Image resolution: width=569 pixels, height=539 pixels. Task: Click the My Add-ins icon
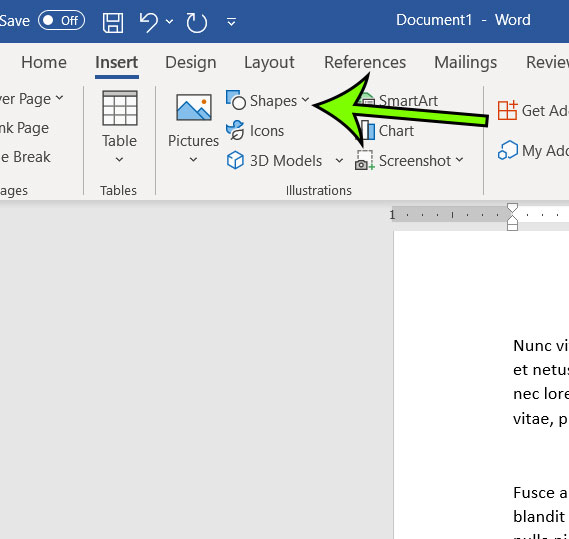(x=507, y=150)
